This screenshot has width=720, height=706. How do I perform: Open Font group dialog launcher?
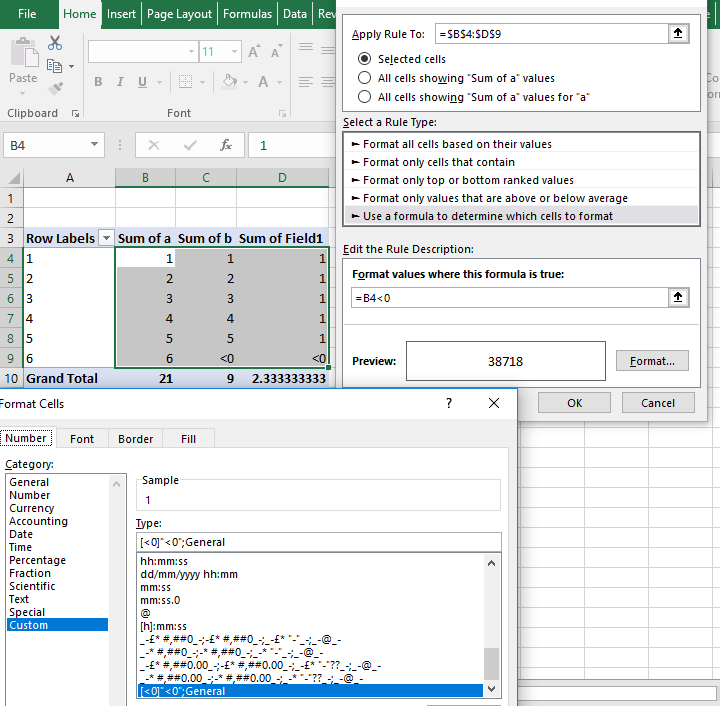tap(282, 113)
